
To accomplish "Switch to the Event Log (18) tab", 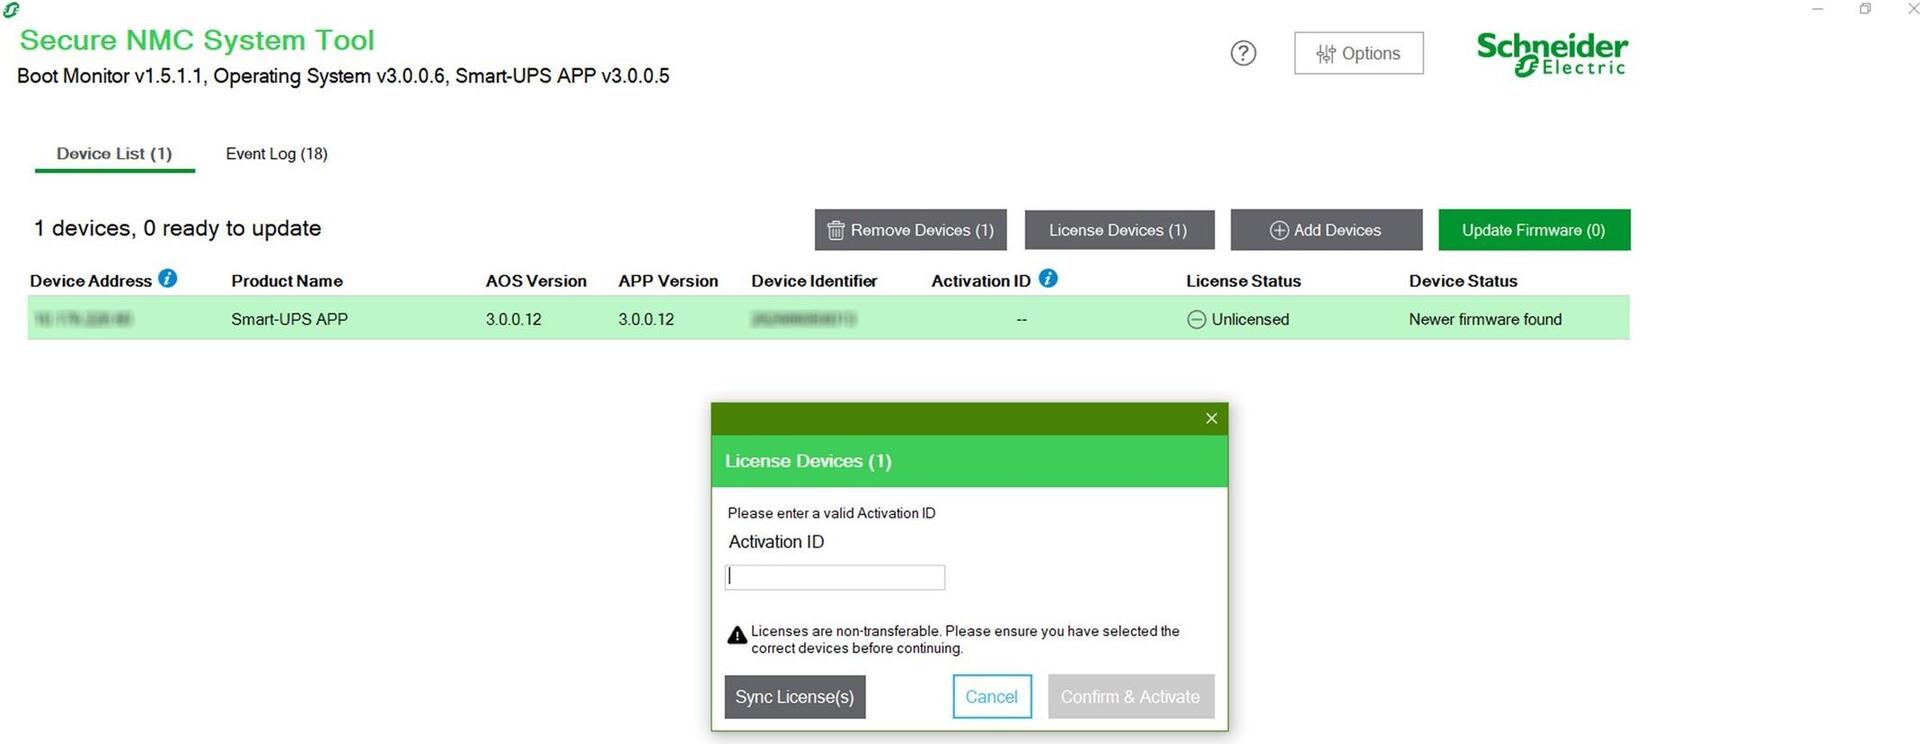I will [x=276, y=154].
